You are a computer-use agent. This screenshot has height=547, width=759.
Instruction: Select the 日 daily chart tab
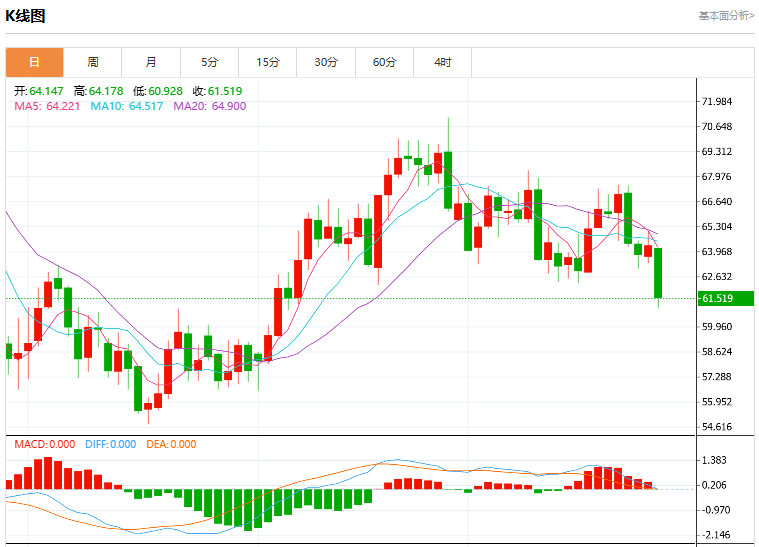click(x=34, y=62)
